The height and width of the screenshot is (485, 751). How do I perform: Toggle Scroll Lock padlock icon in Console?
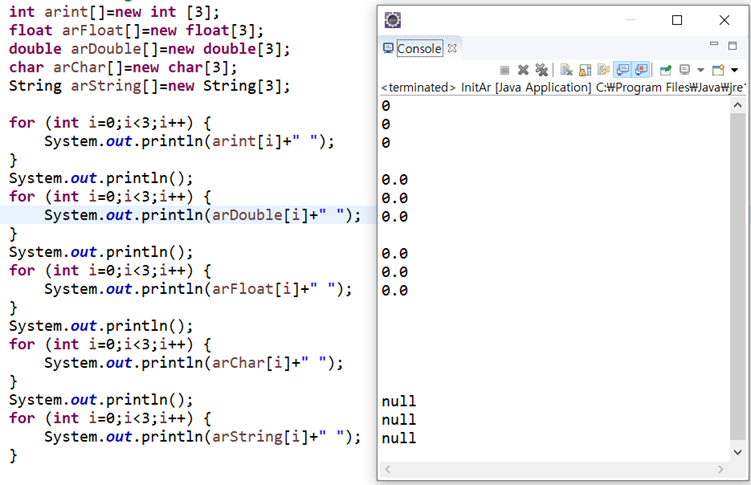585,70
